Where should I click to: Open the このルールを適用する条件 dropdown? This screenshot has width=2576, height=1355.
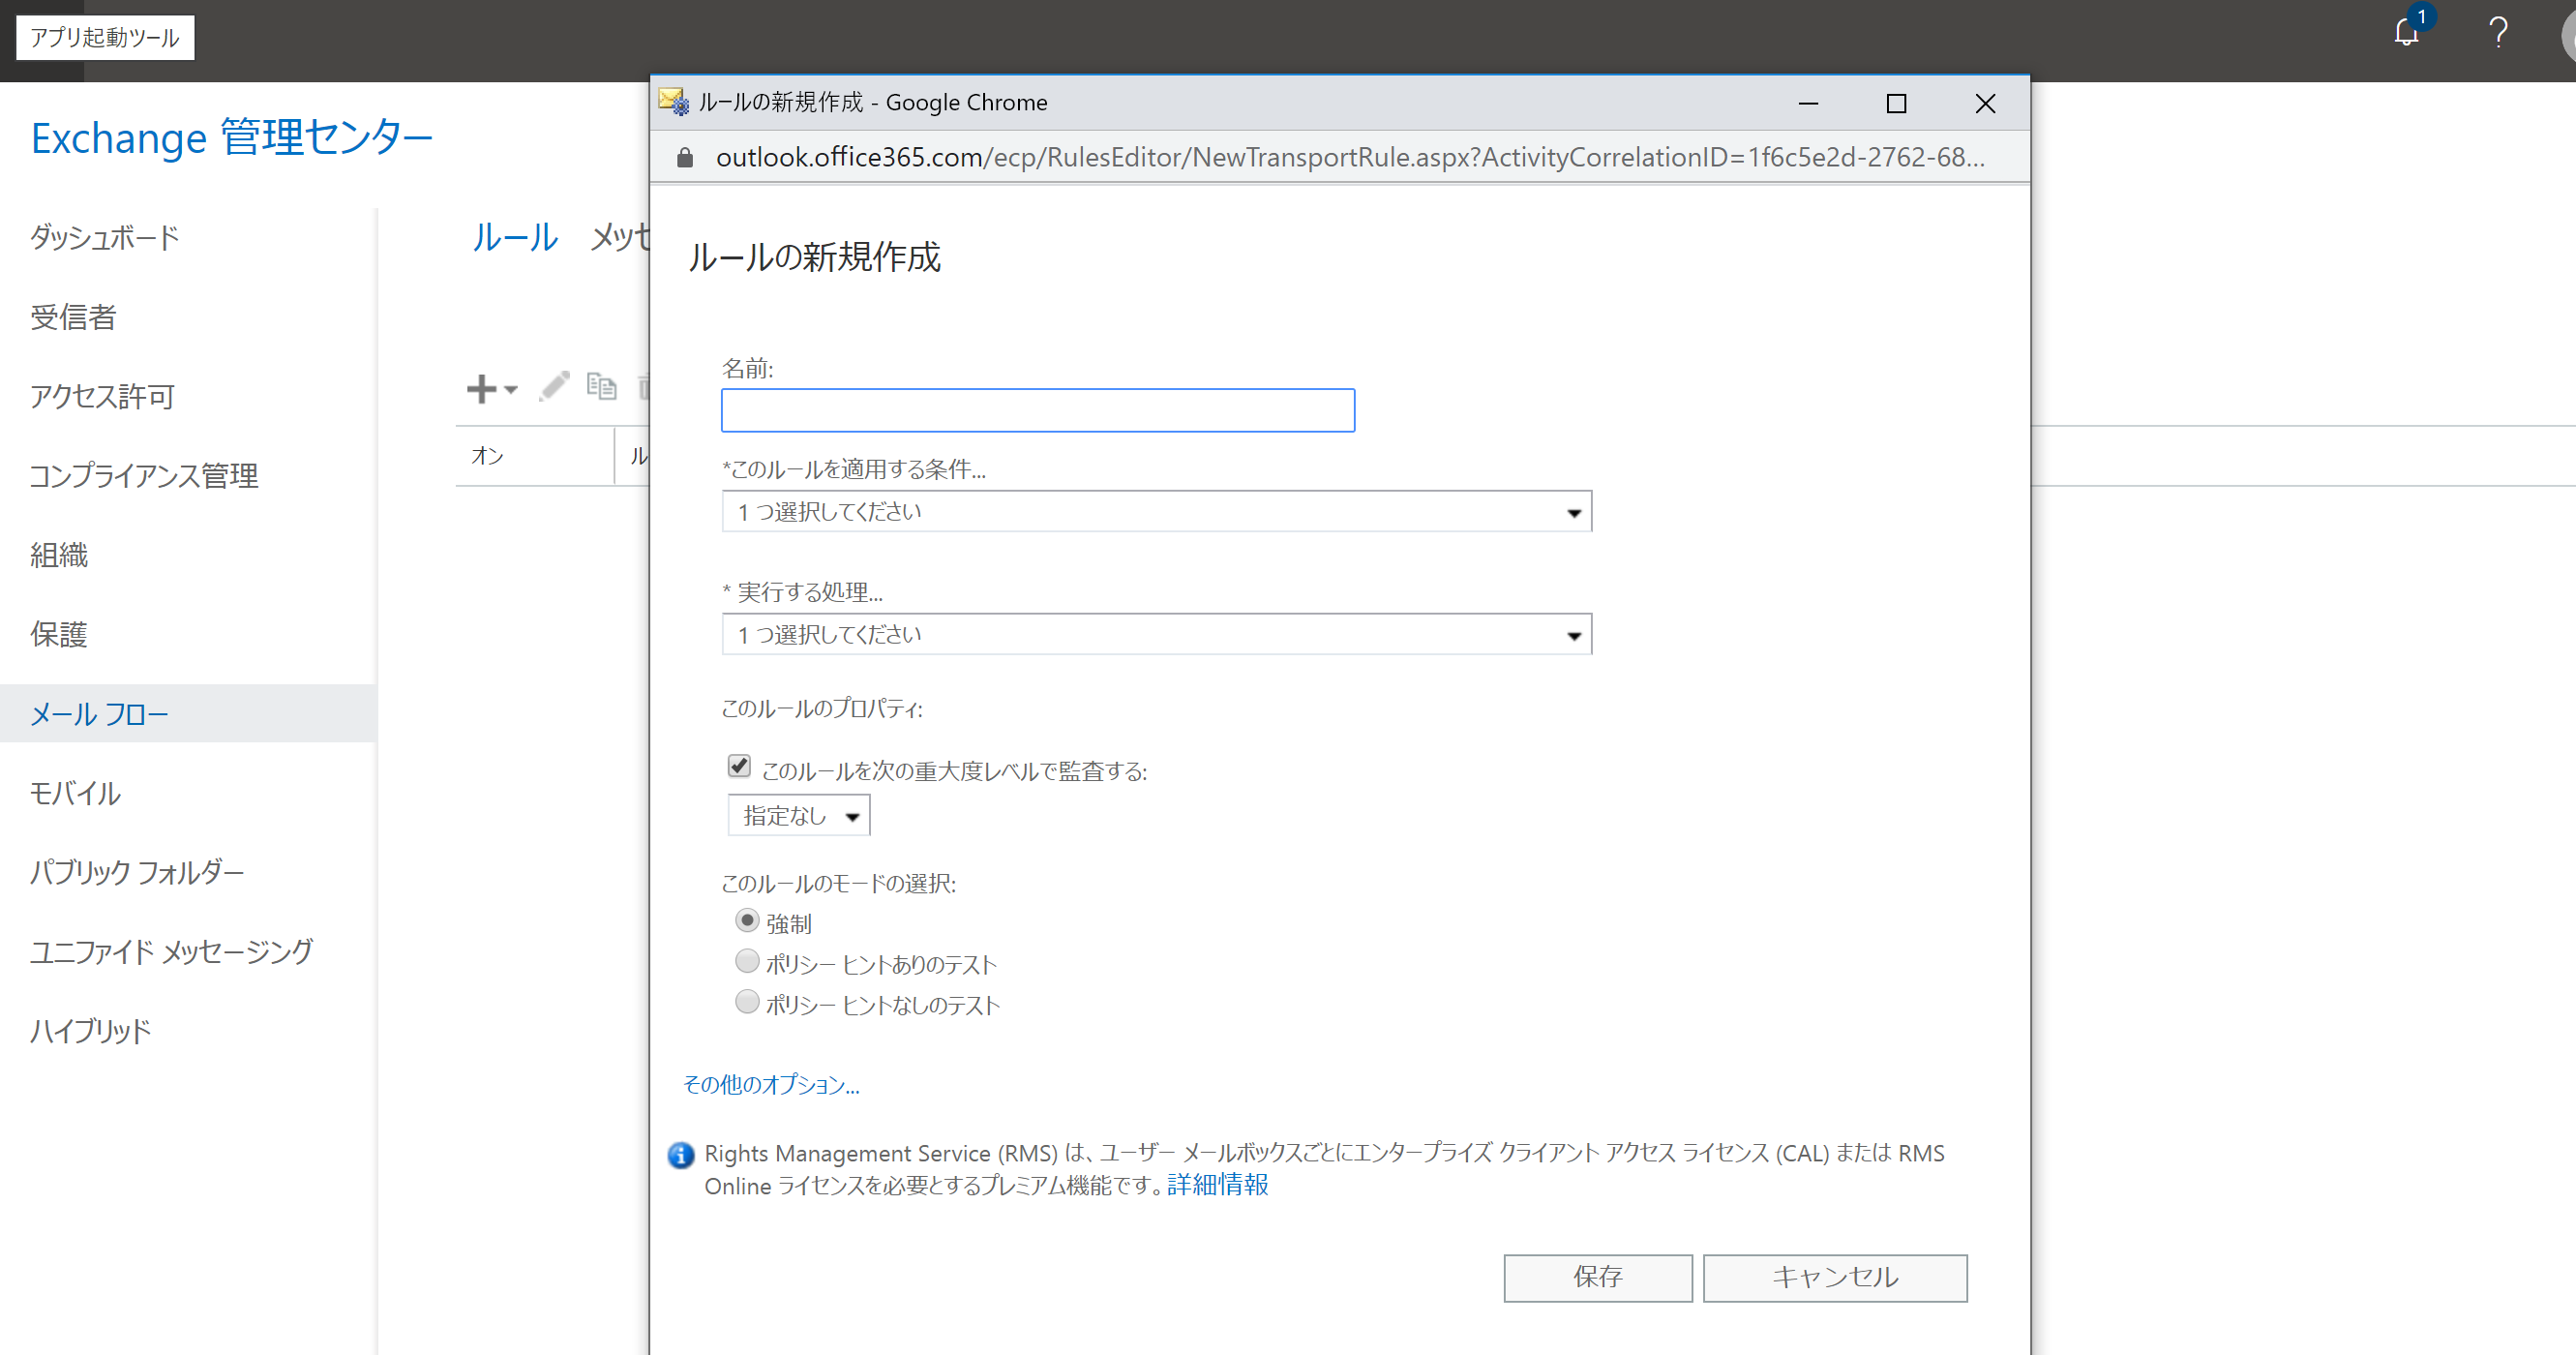point(1156,512)
